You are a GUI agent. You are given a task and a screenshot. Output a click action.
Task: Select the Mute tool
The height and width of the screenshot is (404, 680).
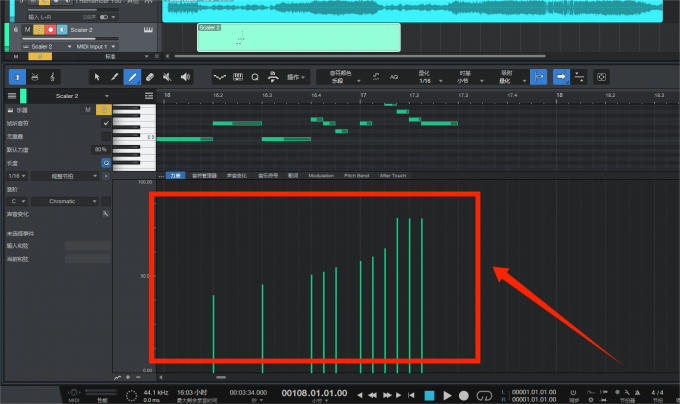(x=166, y=76)
